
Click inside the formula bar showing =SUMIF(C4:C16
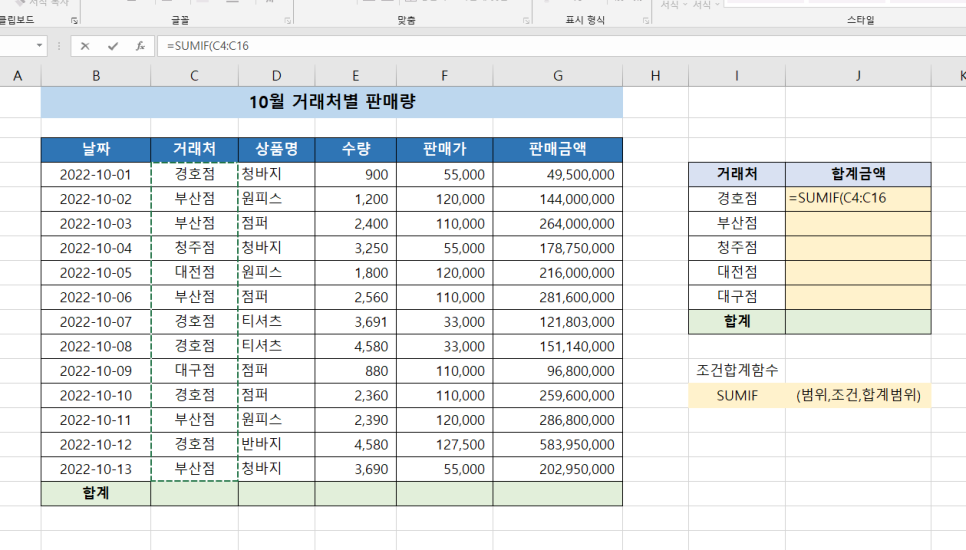pyautogui.click(x=561, y=46)
